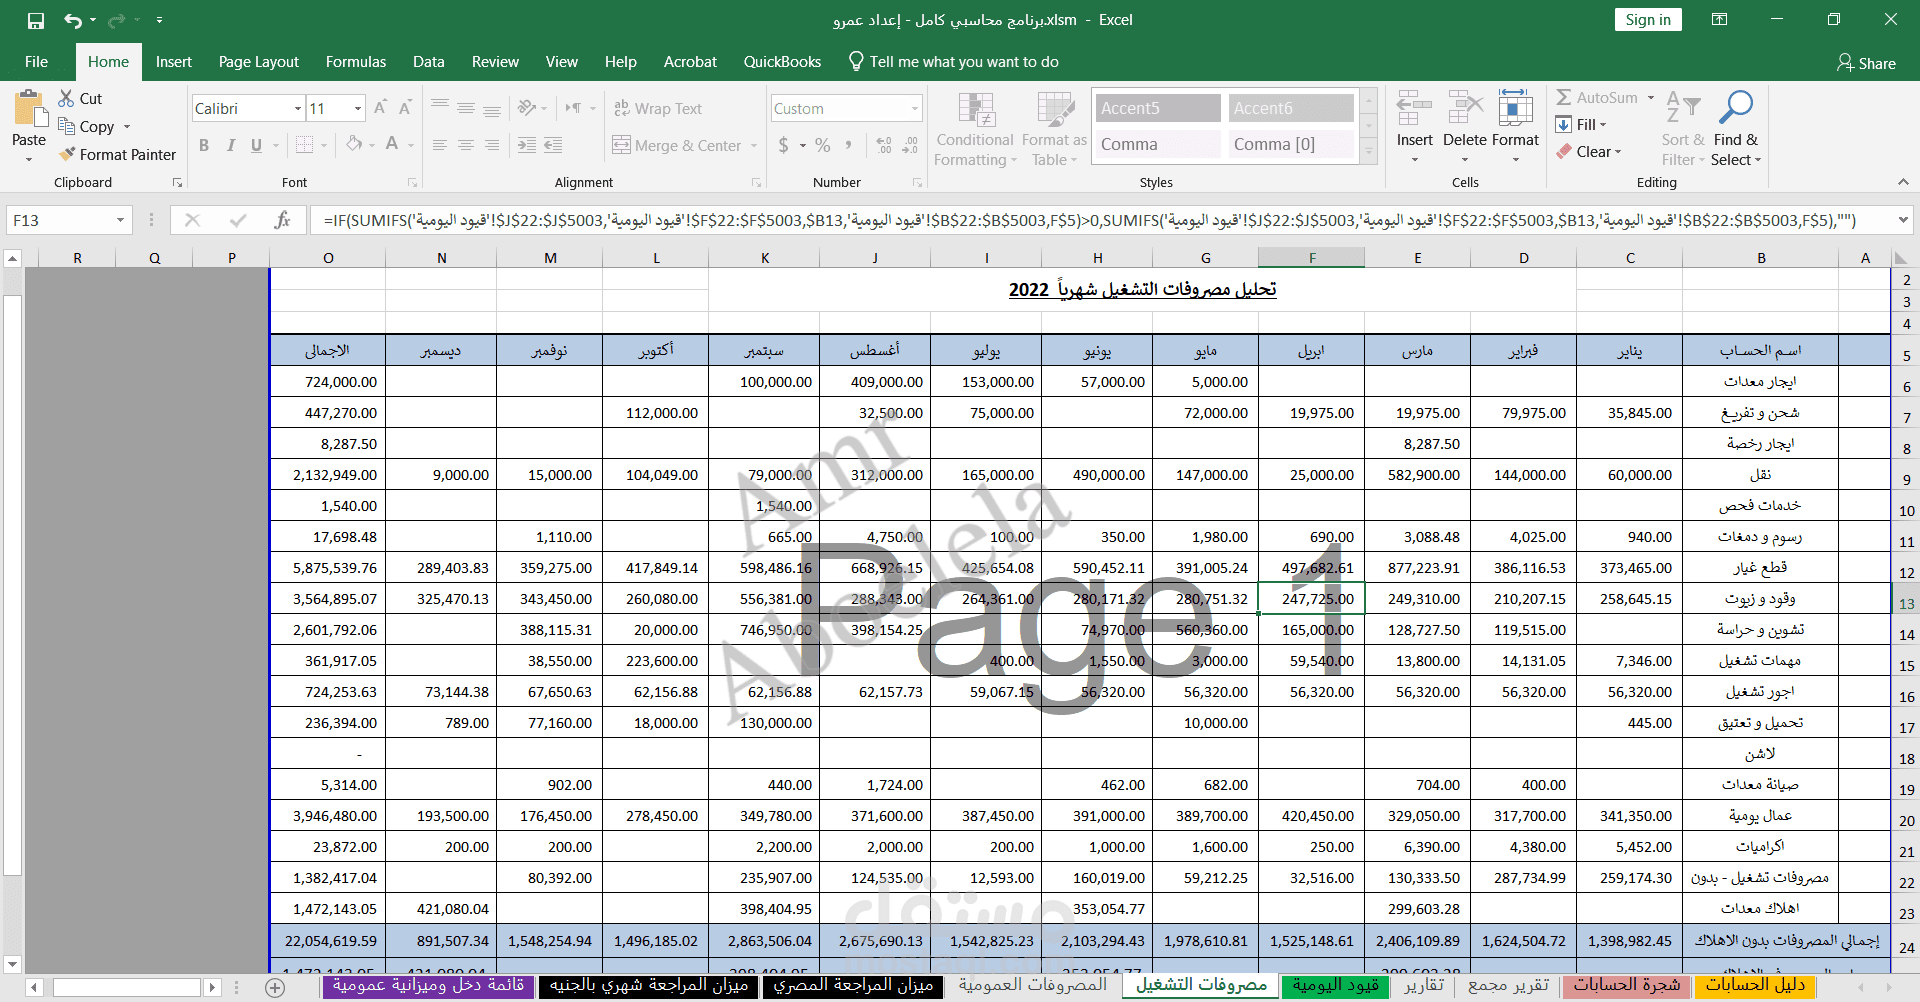Toggle align right
This screenshot has width=1920, height=1002.
pos(492,145)
